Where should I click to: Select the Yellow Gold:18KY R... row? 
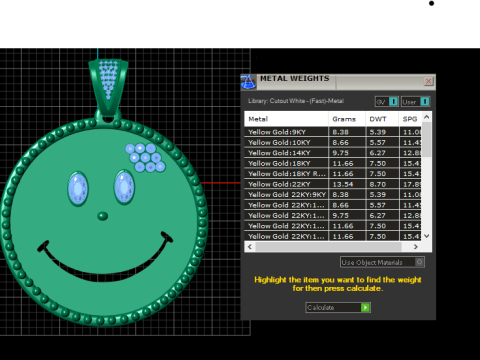[333, 174]
